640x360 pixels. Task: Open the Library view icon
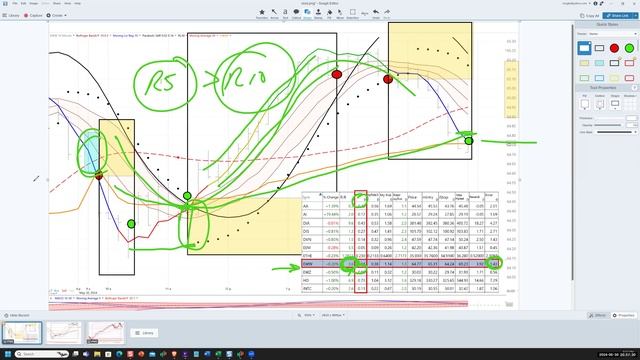click(4, 16)
